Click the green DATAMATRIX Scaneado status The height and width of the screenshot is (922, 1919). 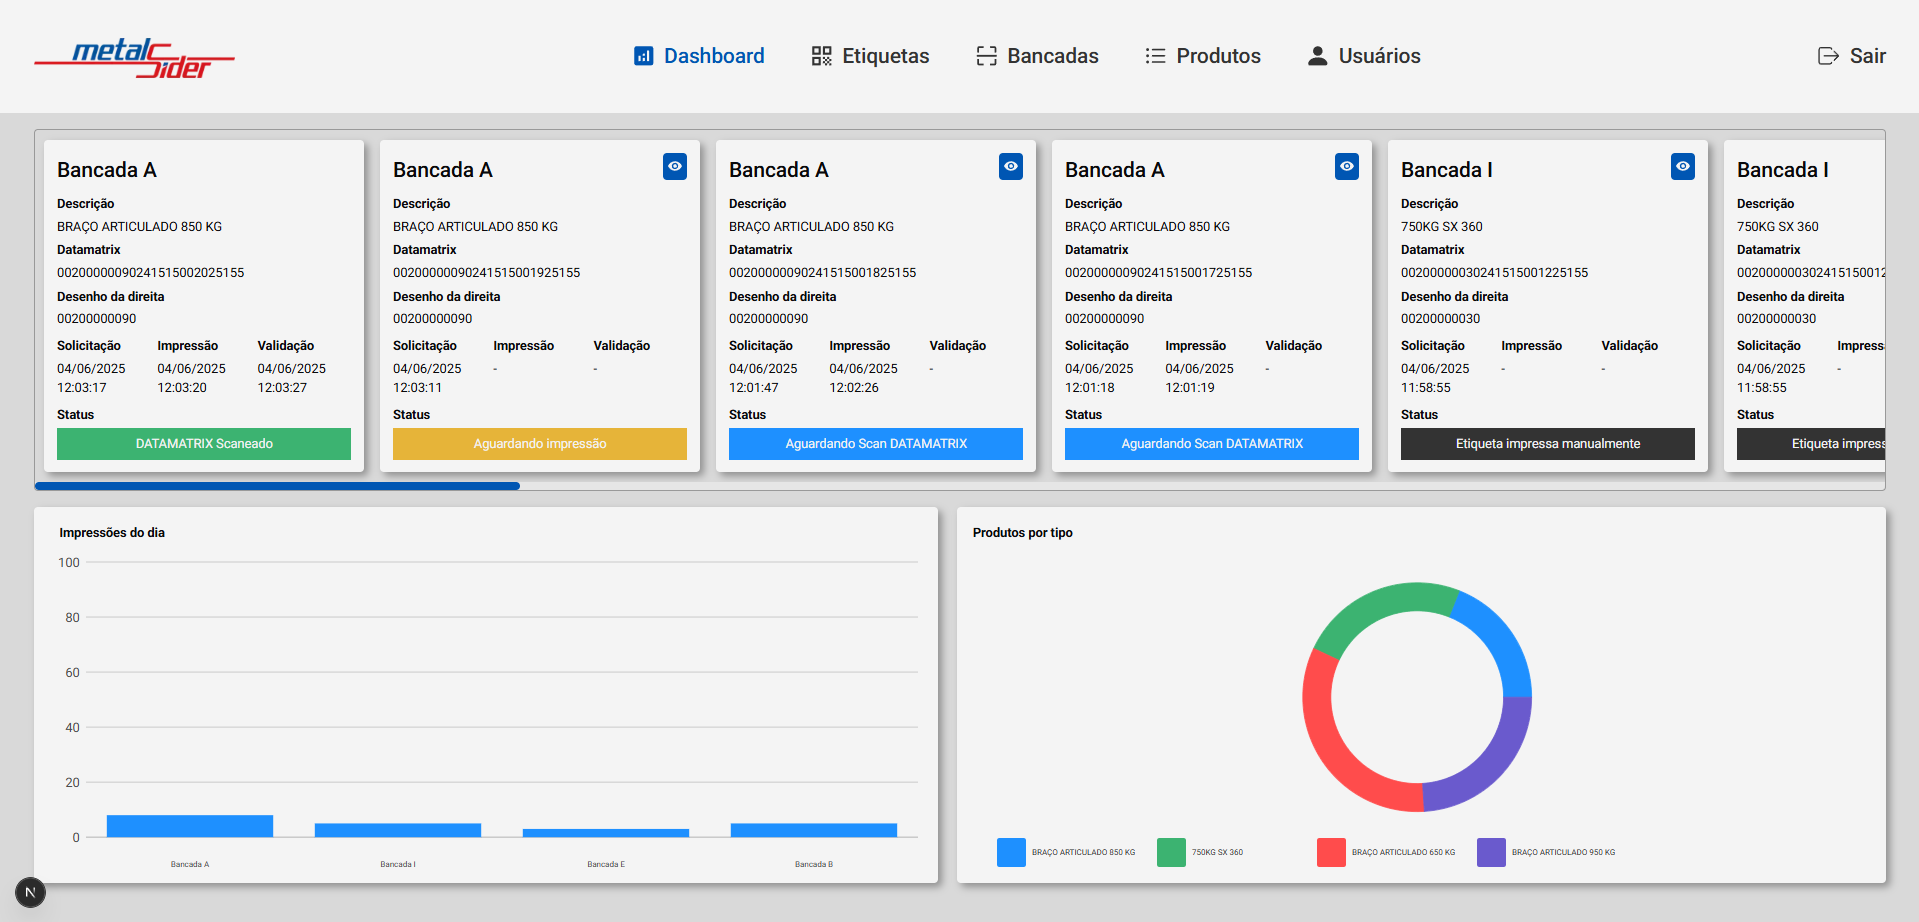click(x=204, y=444)
